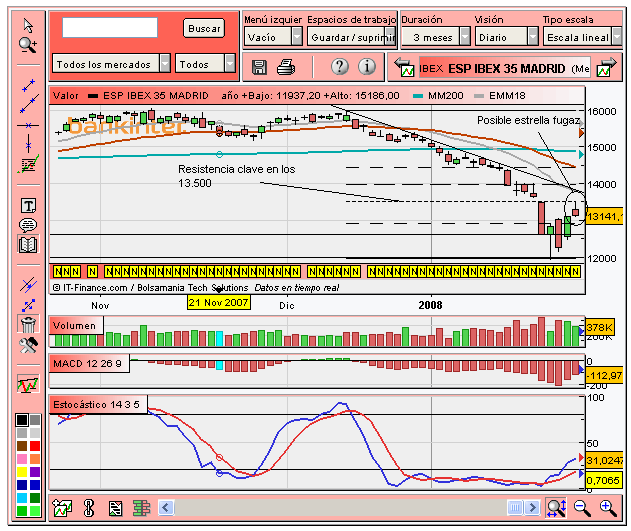This screenshot has width=631, height=531.
Task: Select the text annotation T tool
Action: click(28, 206)
